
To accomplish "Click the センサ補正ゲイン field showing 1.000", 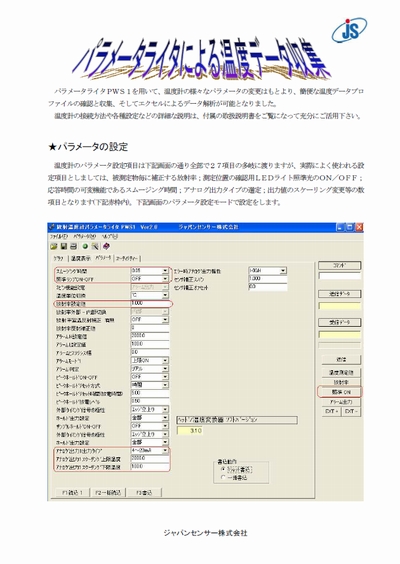I will [268, 279].
